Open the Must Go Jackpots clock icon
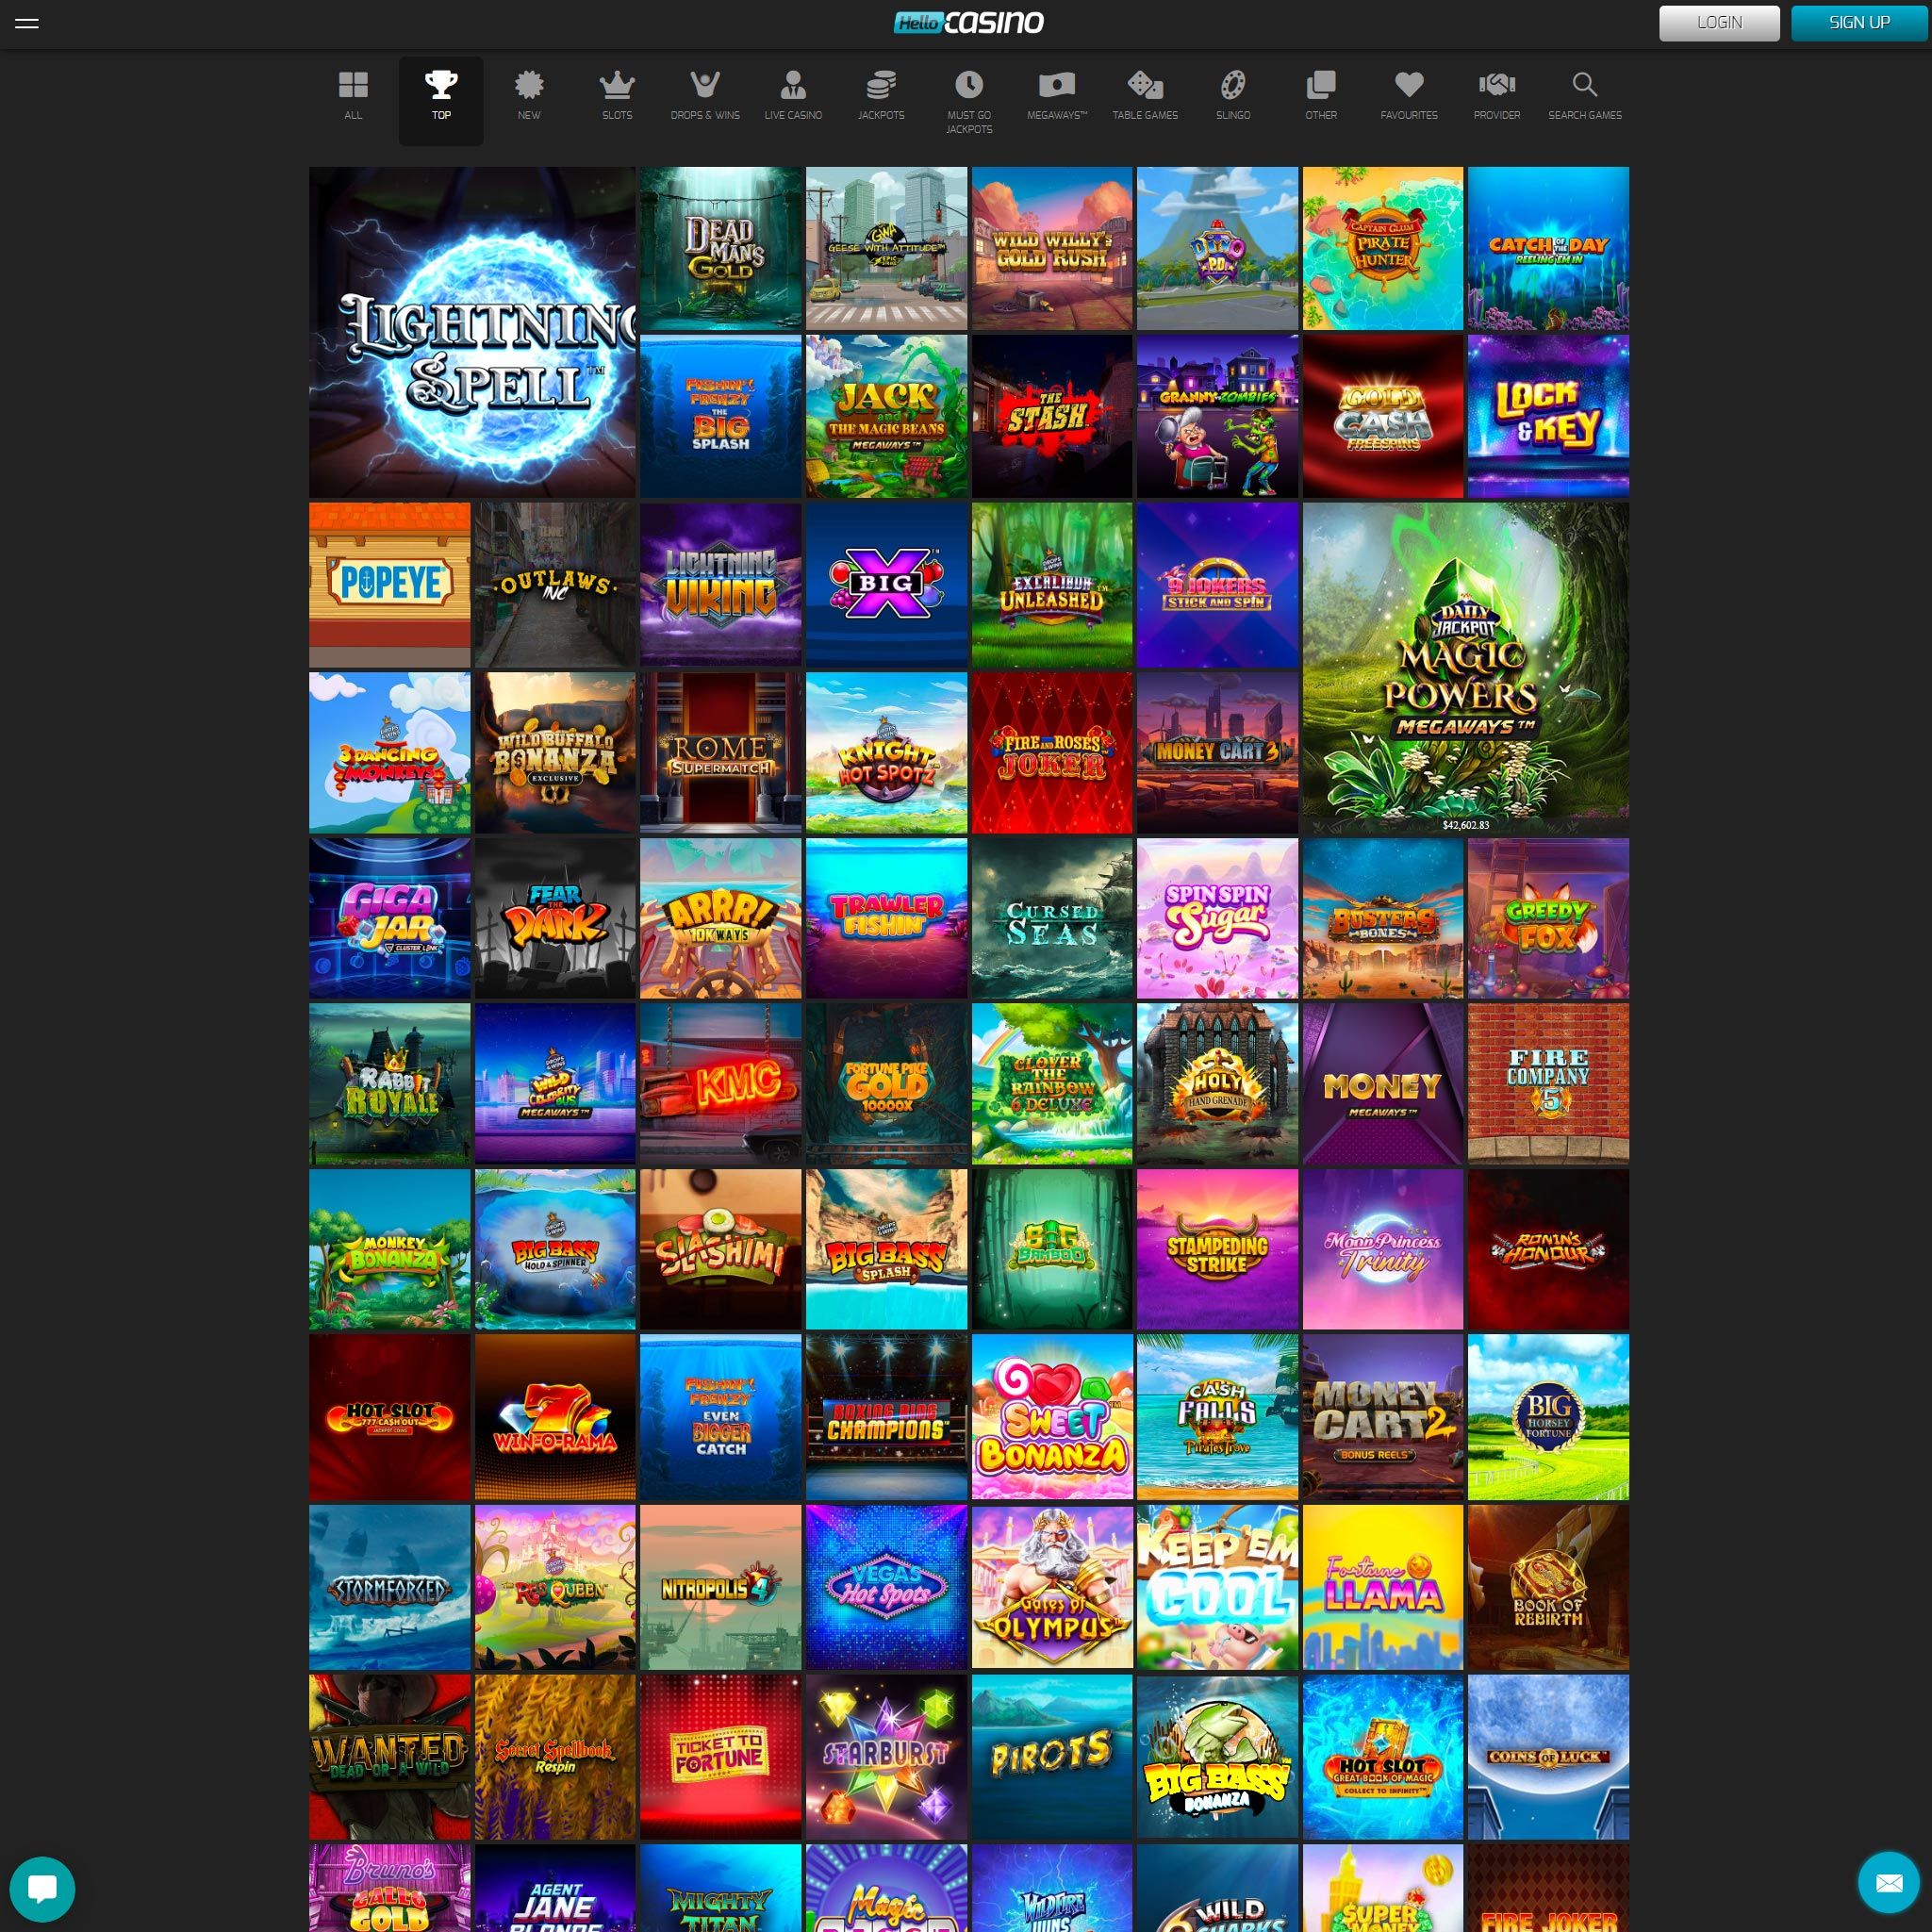Screen dimensions: 1932x1932 coord(968,87)
